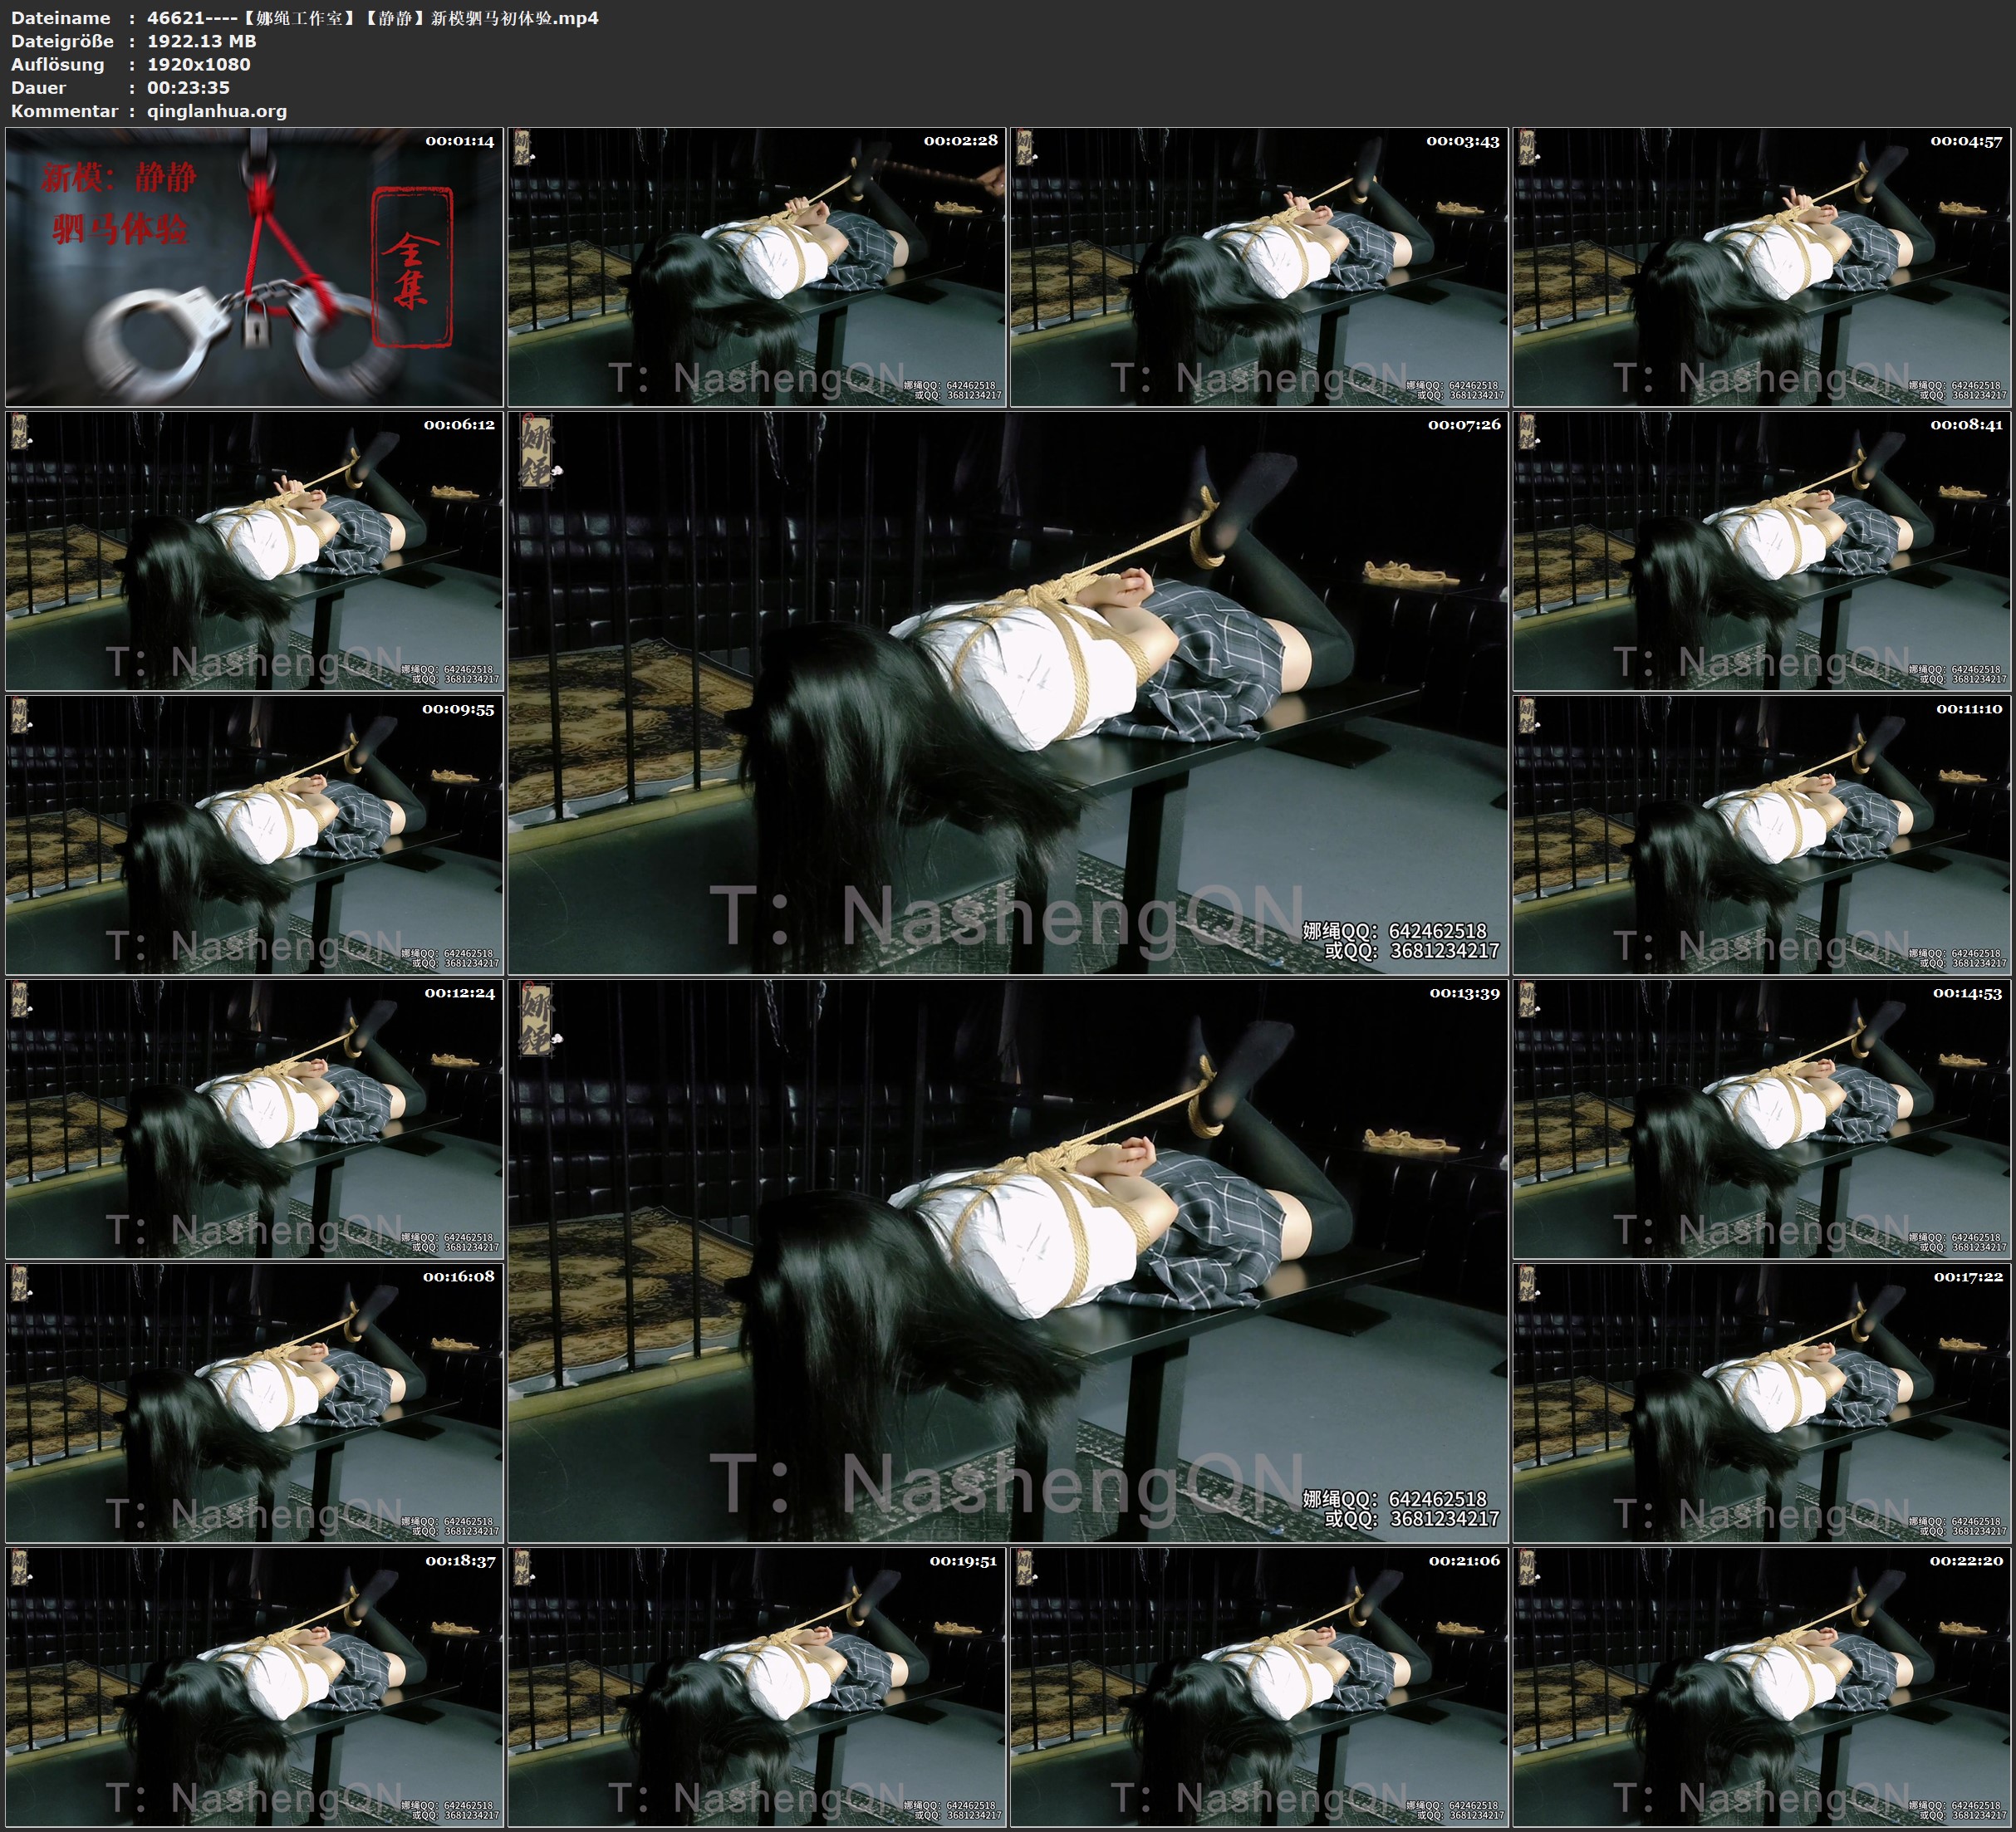The width and height of the screenshot is (2016, 1832).
Task: Select the frame labeled 00:18:37
Action: (x=254, y=1687)
